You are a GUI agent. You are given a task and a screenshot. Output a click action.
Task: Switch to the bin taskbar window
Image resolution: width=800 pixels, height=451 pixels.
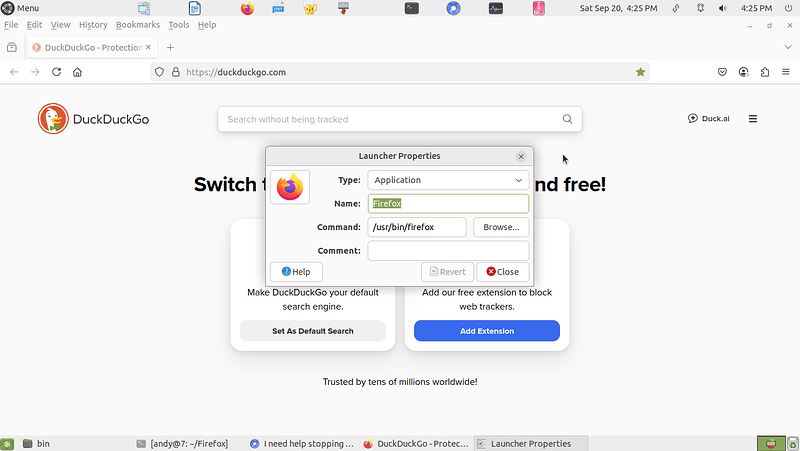[x=76, y=443]
